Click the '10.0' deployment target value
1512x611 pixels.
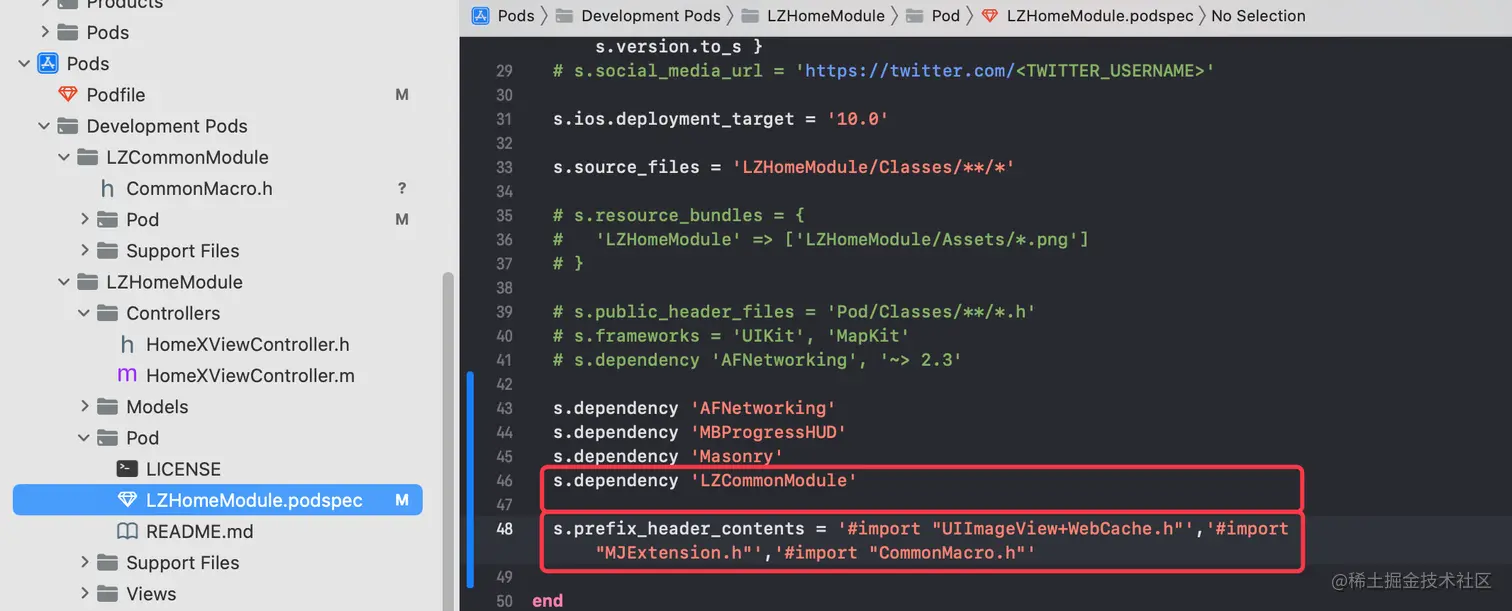click(857, 119)
